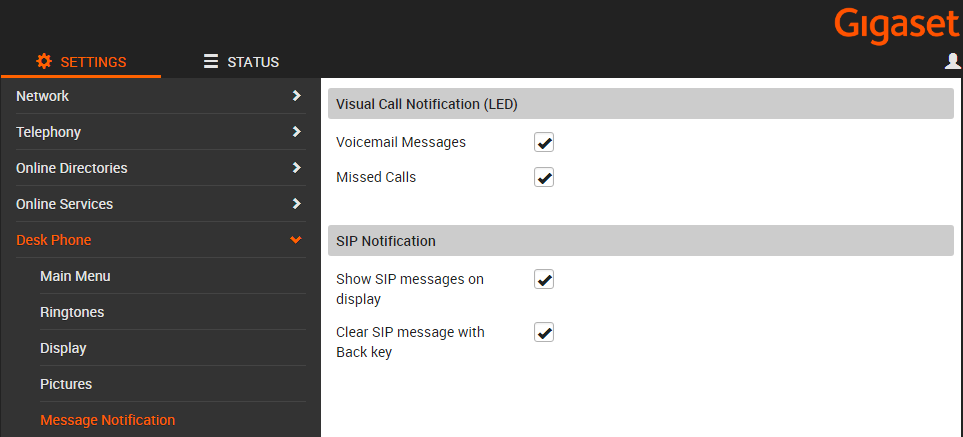
Task: Toggle the Missed Calls checkbox
Action: click(x=544, y=177)
